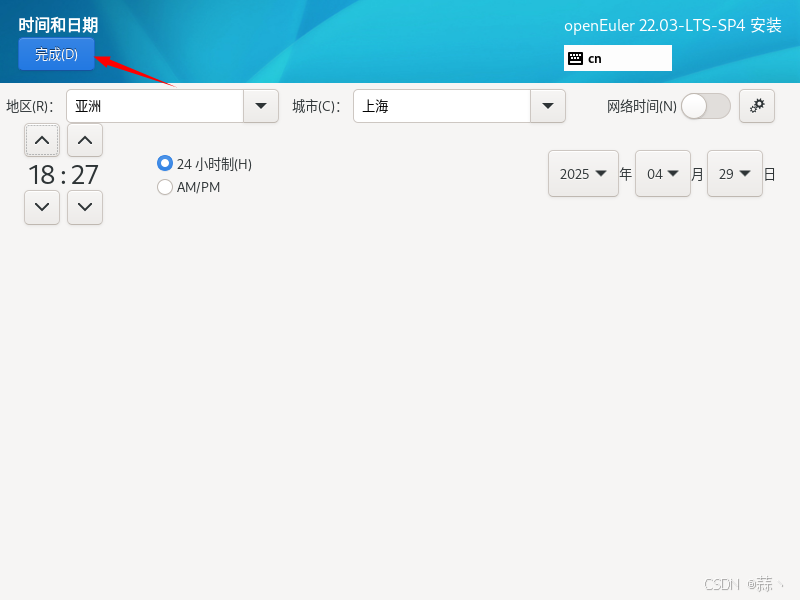Open the region dropdown arrow for 亚洲
Image resolution: width=800 pixels, height=600 pixels.
coord(261,106)
